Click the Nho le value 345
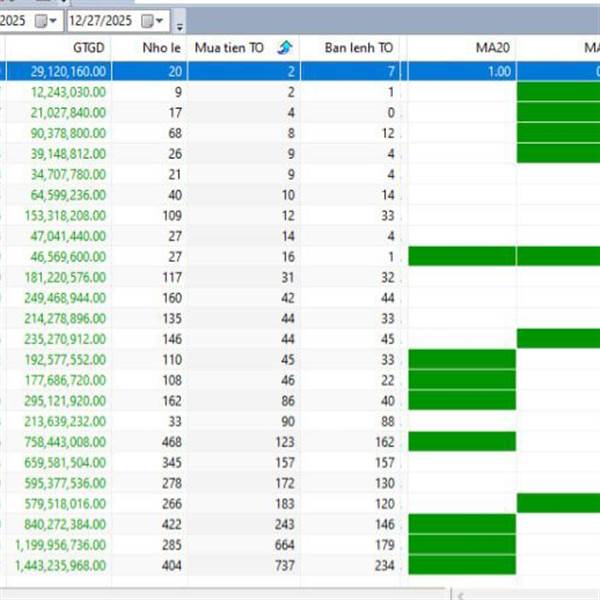The image size is (600, 600). tap(172, 463)
